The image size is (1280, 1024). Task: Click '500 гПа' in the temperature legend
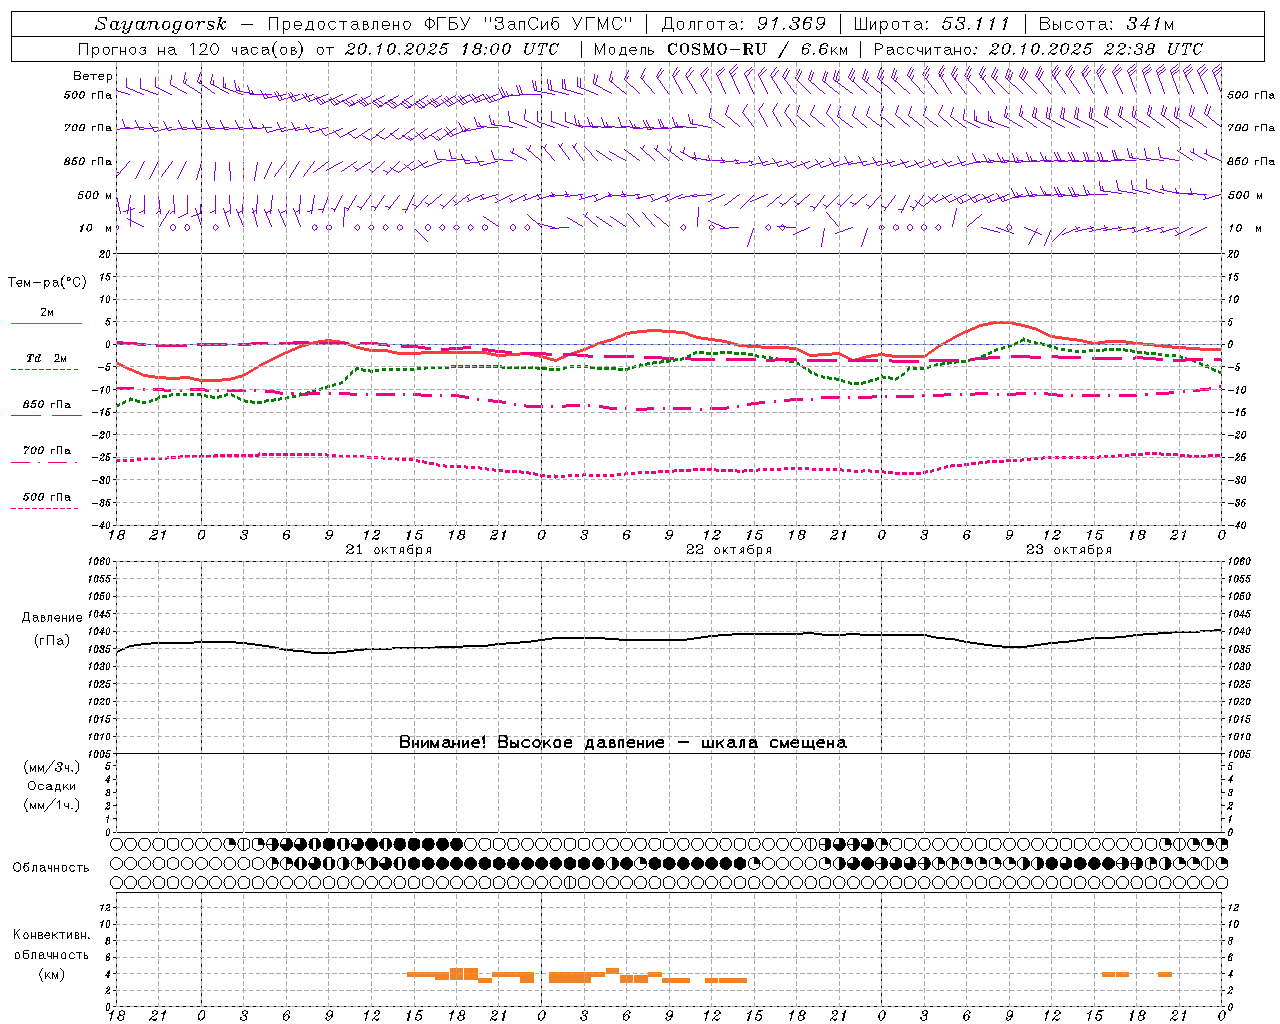46,497
